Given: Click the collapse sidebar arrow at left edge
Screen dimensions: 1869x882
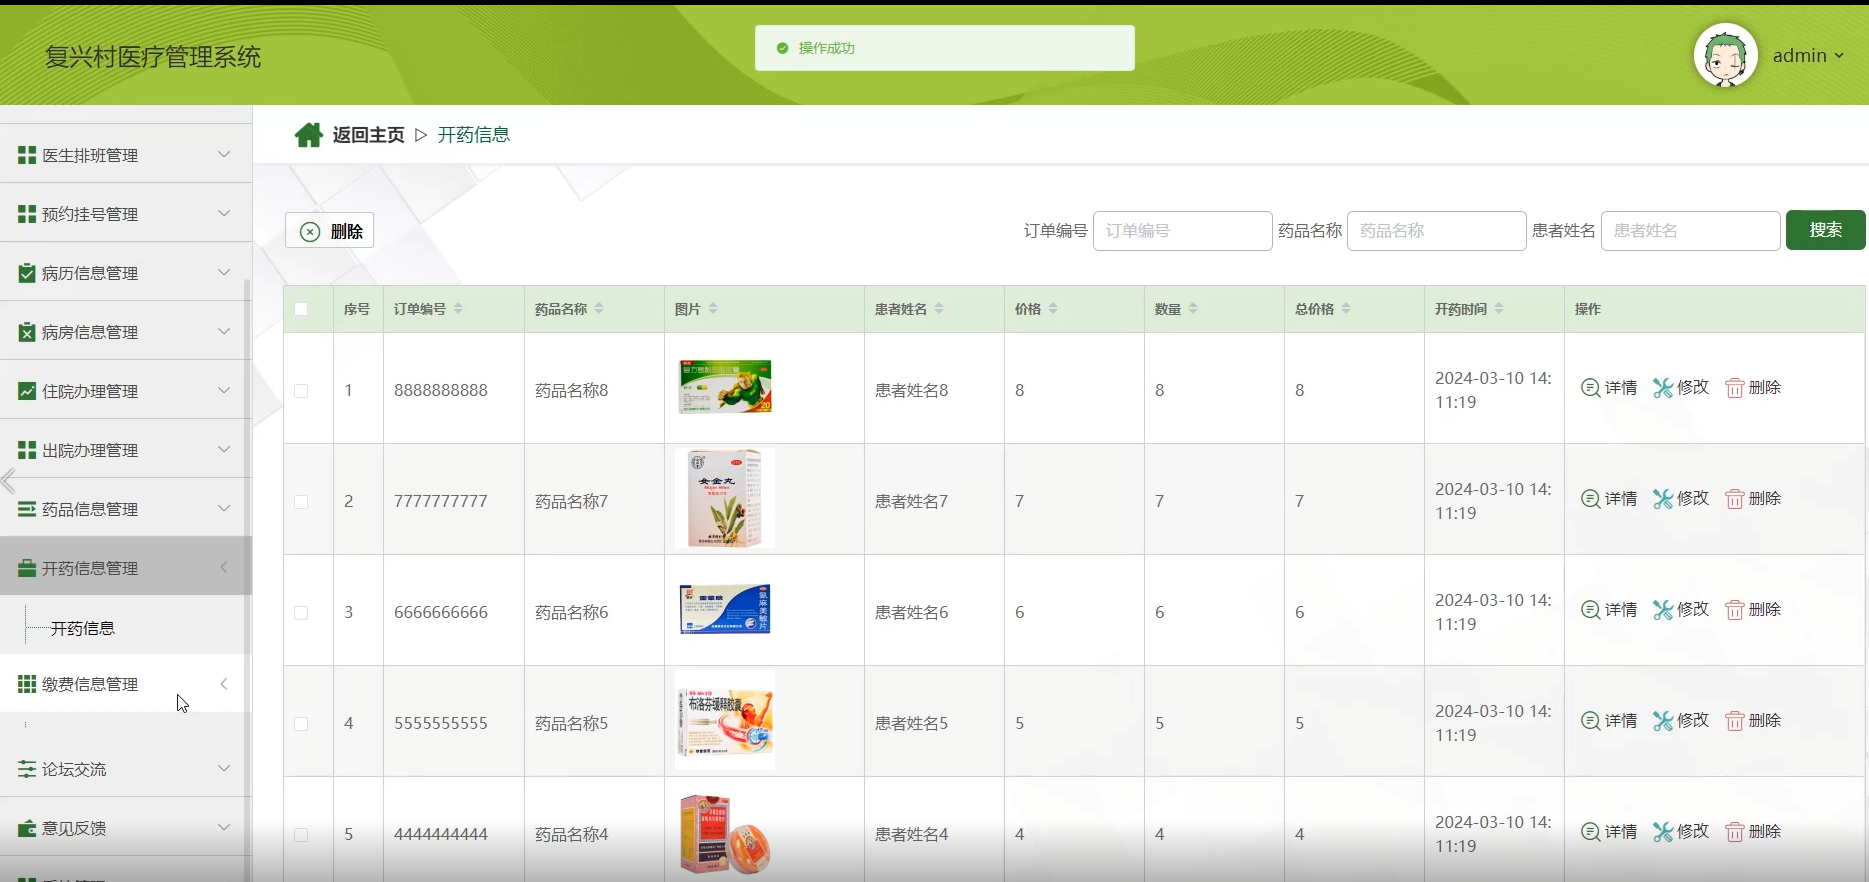Looking at the screenshot, I should point(8,481).
